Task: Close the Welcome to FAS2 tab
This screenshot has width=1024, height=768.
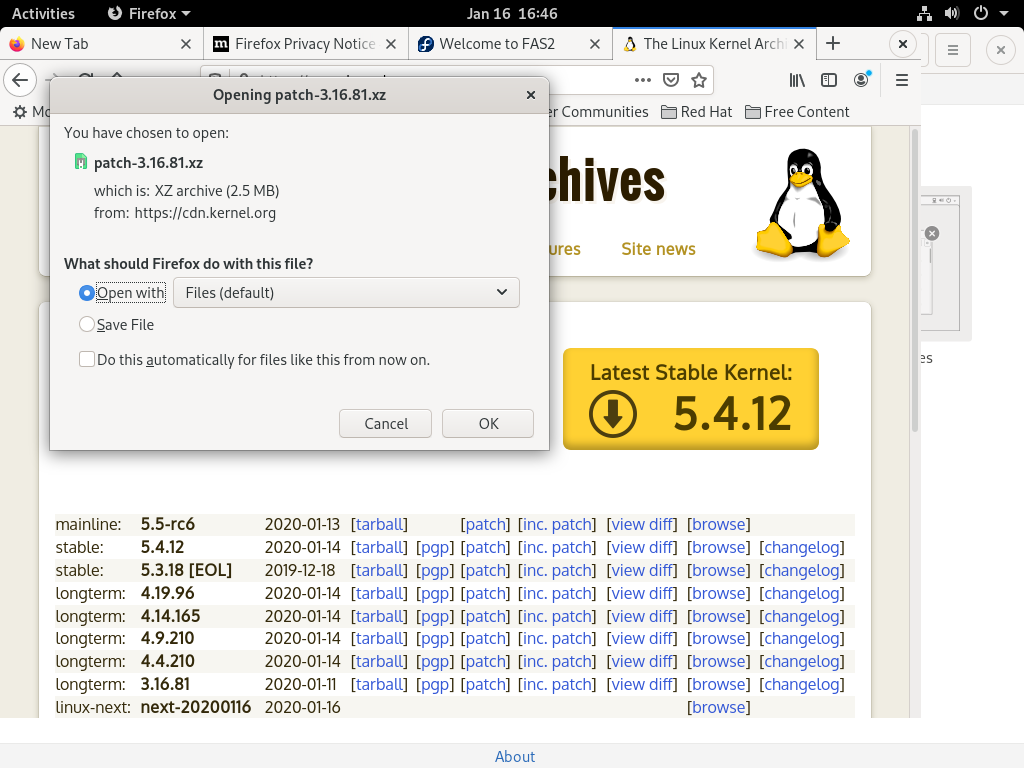Action: click(x=595, y=44)
